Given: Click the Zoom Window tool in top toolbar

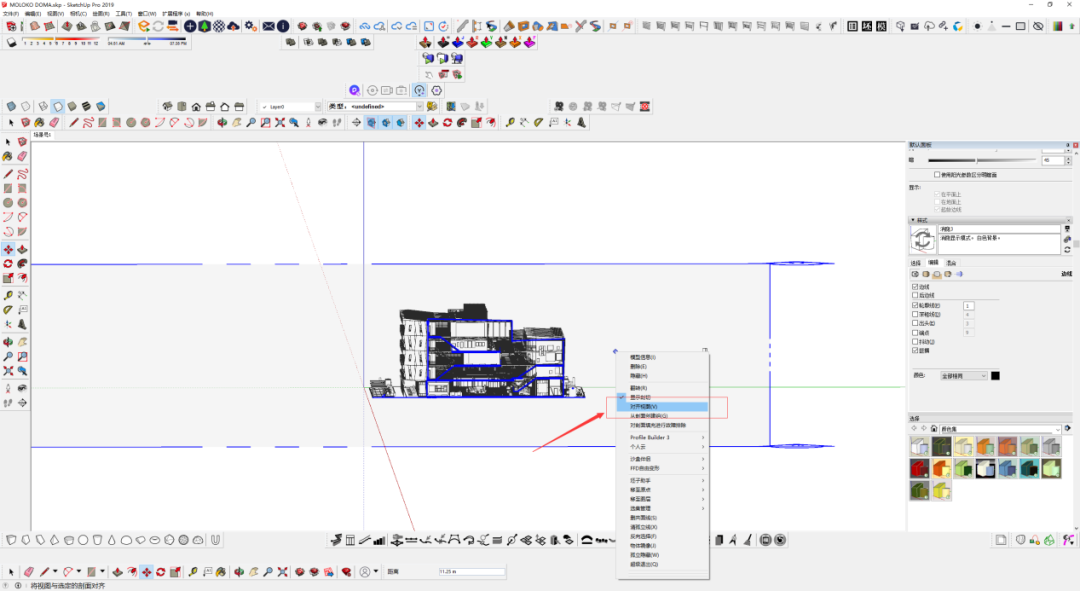Looking at the screenshot, I should [x=265, y=123].
